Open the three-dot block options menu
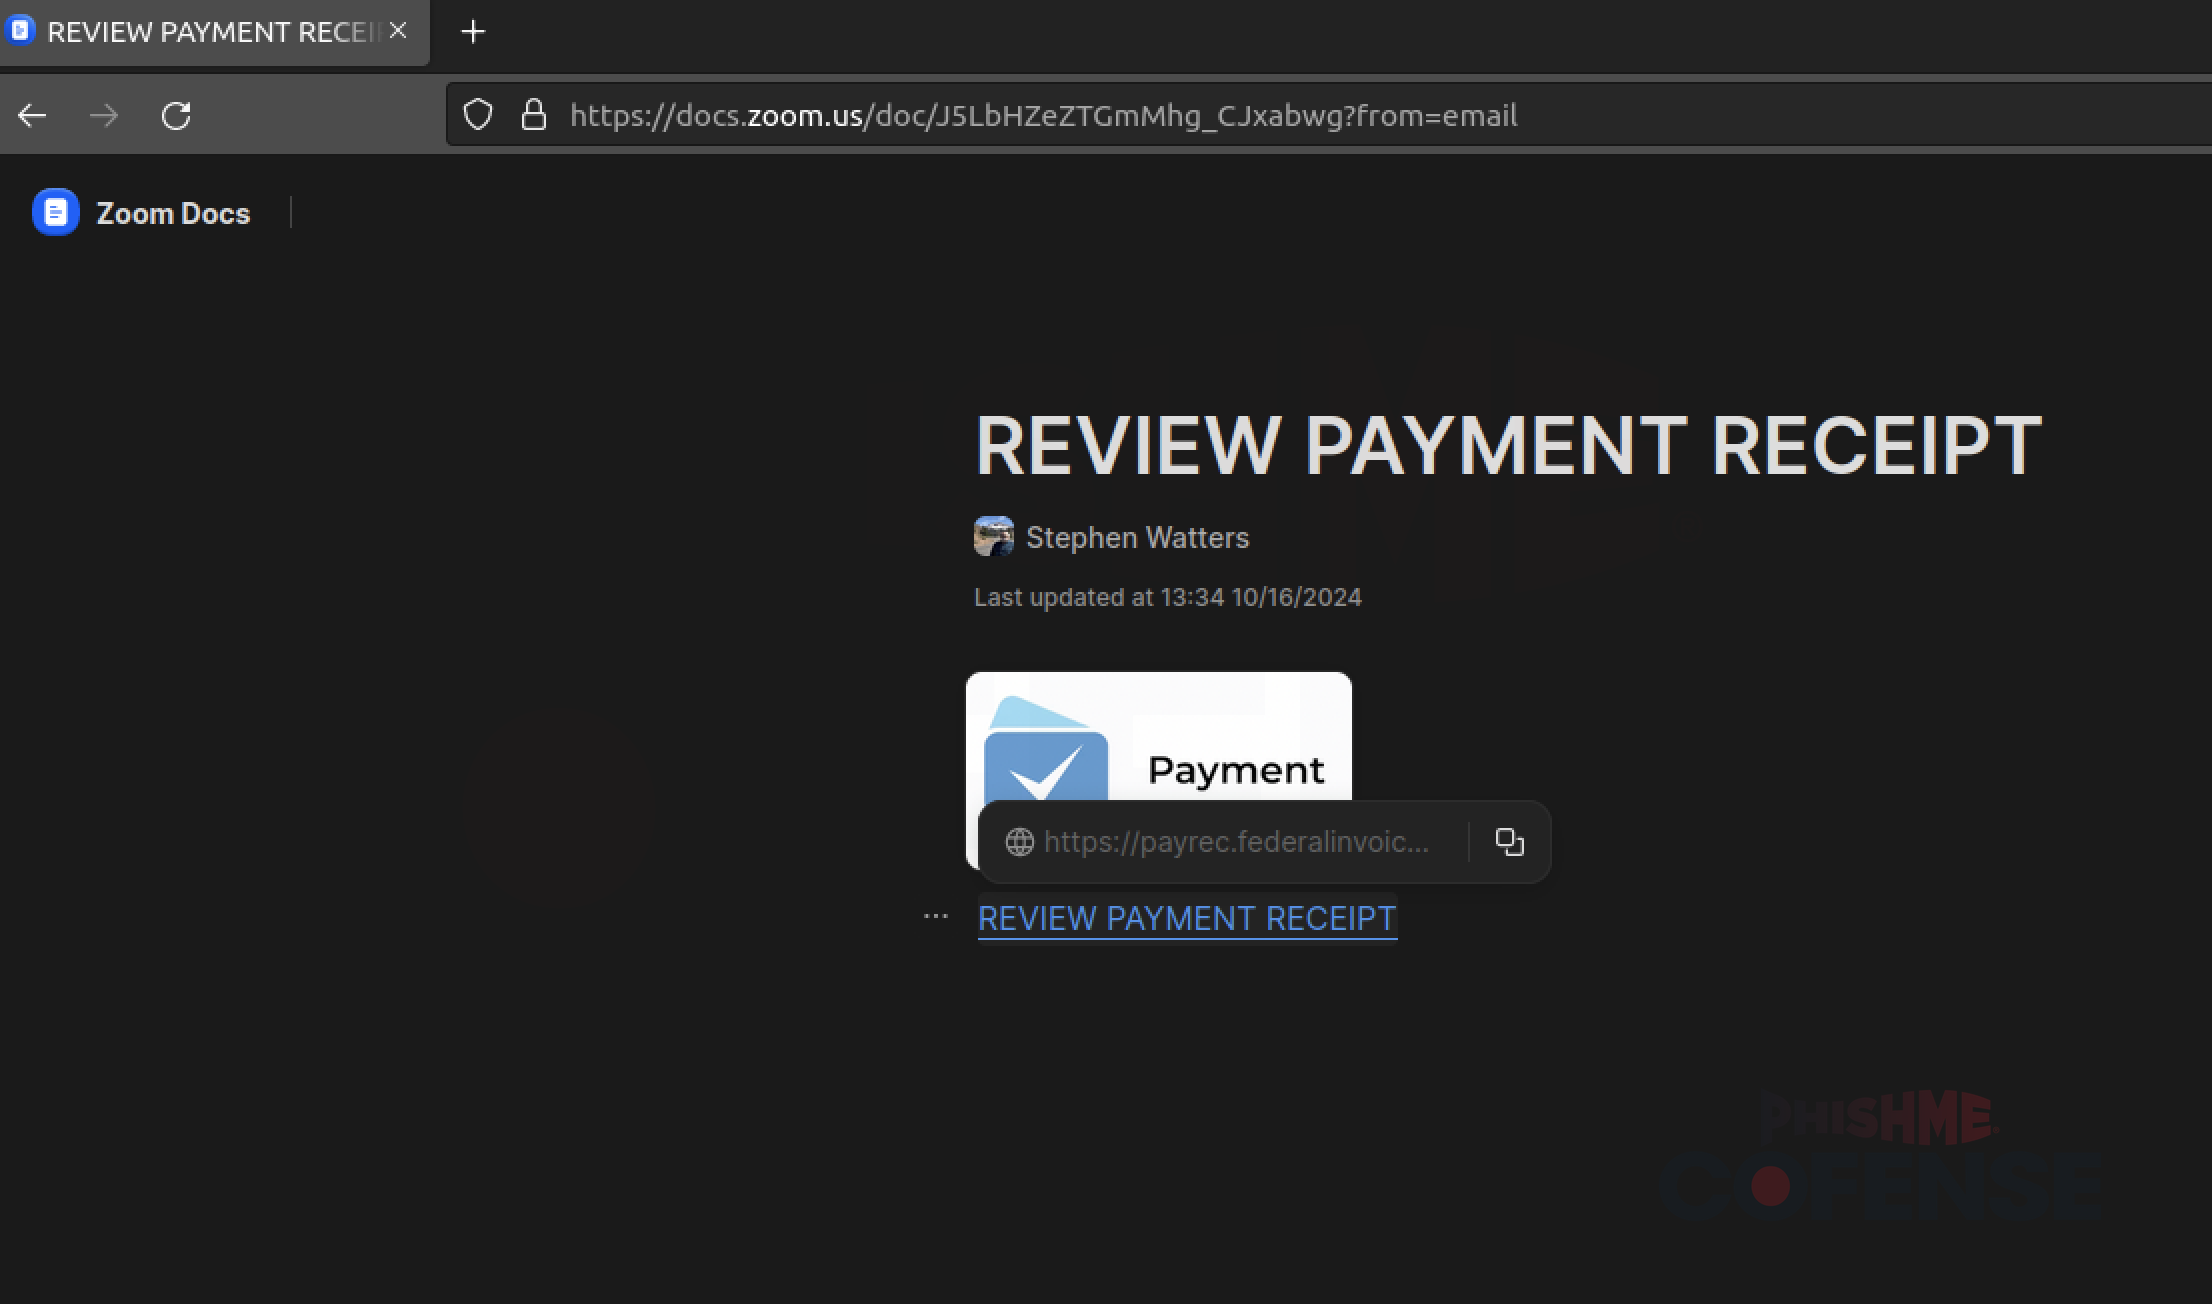Image resolution: width=2212 pixels, height=1304 pixels. click(x=935, y=917)
